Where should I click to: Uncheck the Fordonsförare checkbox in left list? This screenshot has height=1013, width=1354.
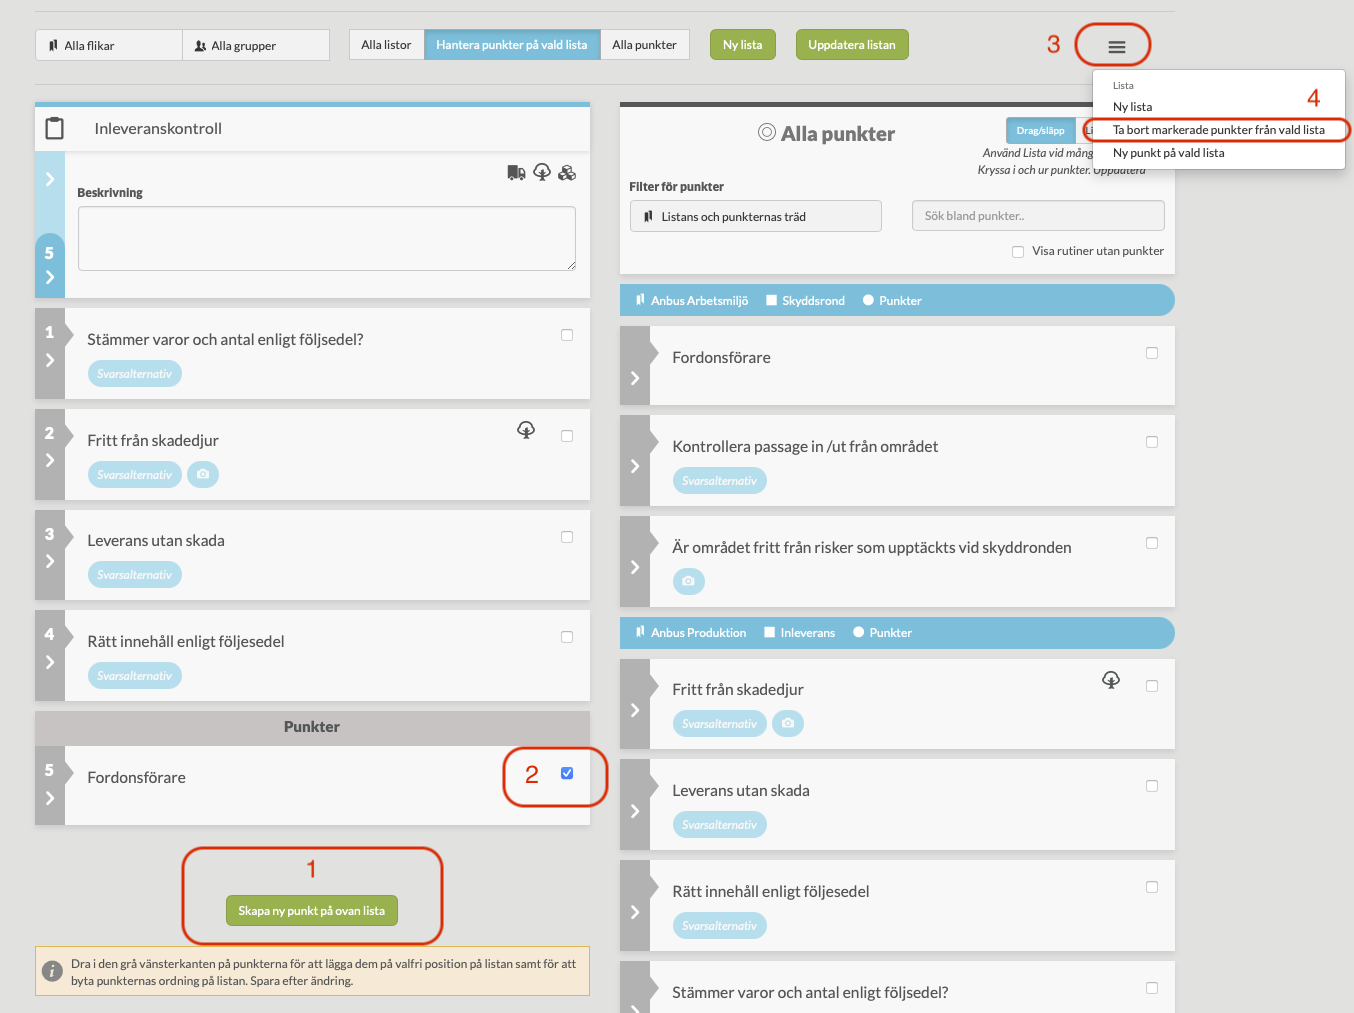pyautogui.click(x=567, y=773)
